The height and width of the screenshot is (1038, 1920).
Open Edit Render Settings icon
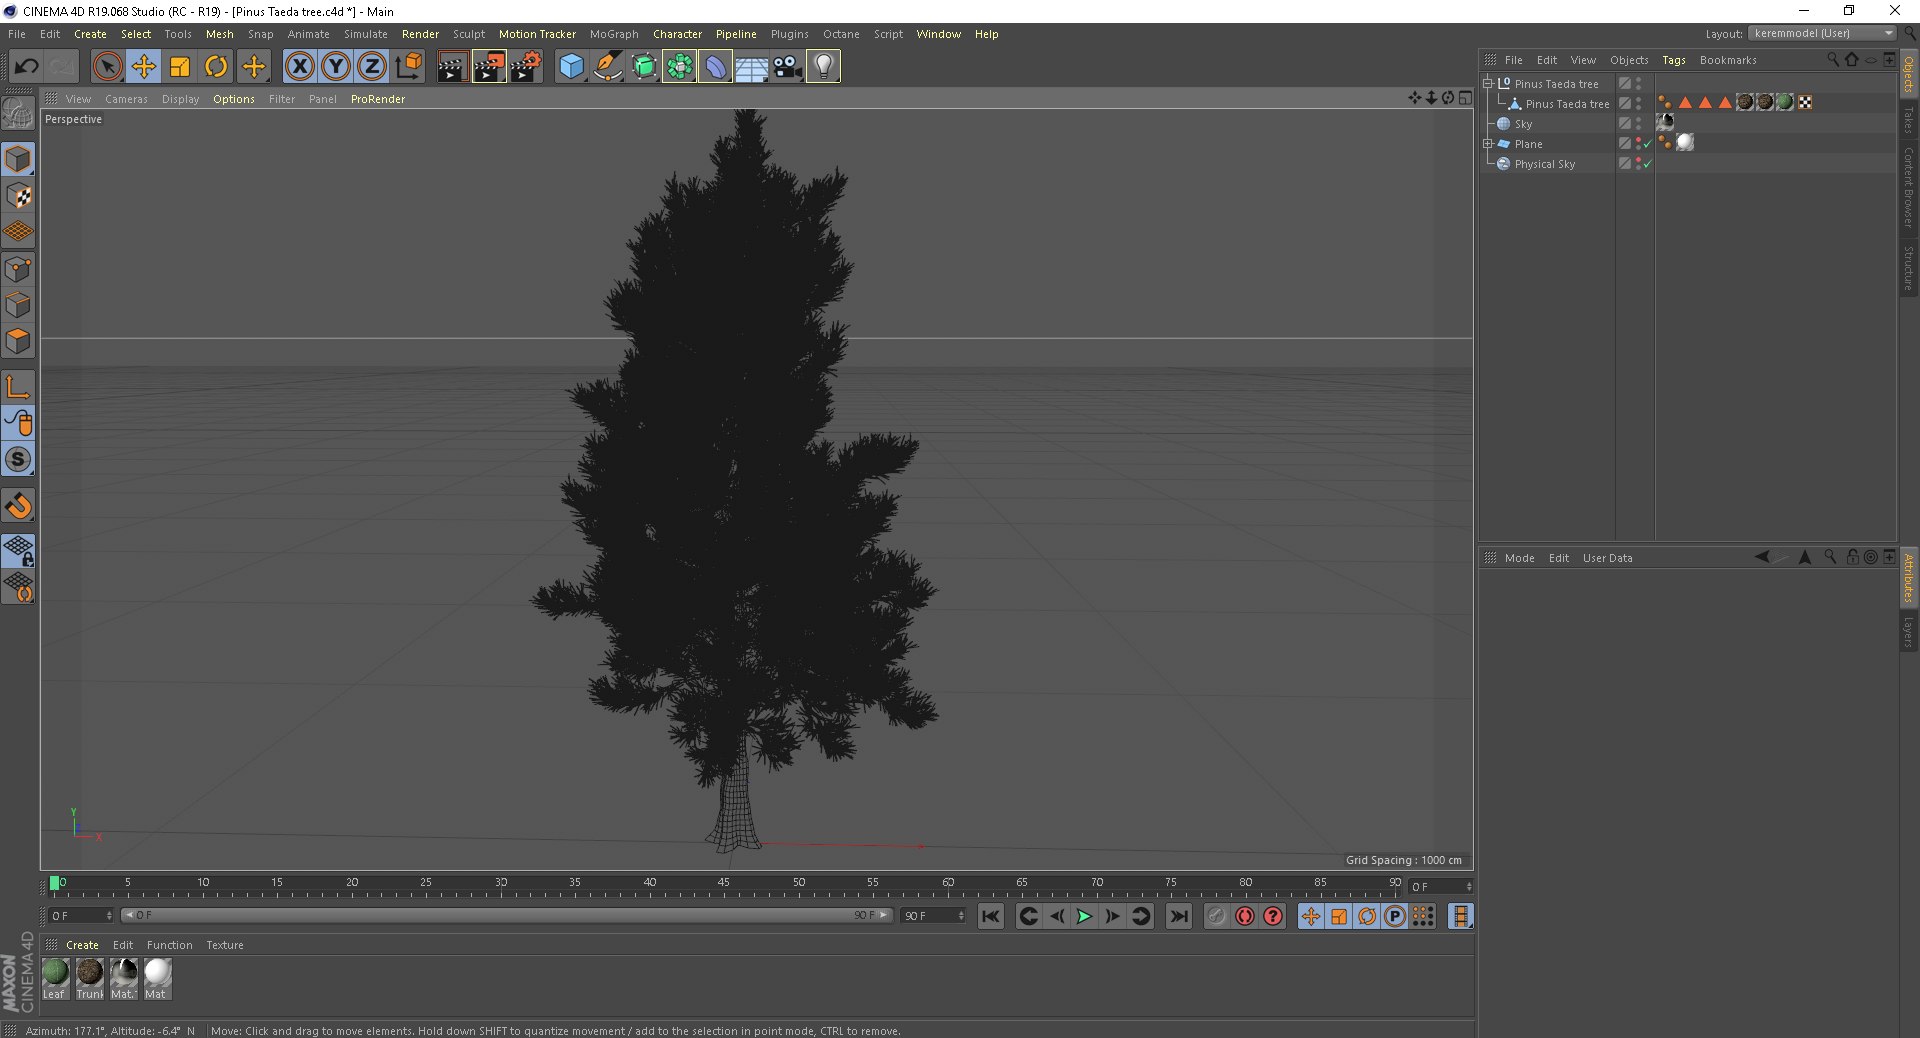point(526,67)
